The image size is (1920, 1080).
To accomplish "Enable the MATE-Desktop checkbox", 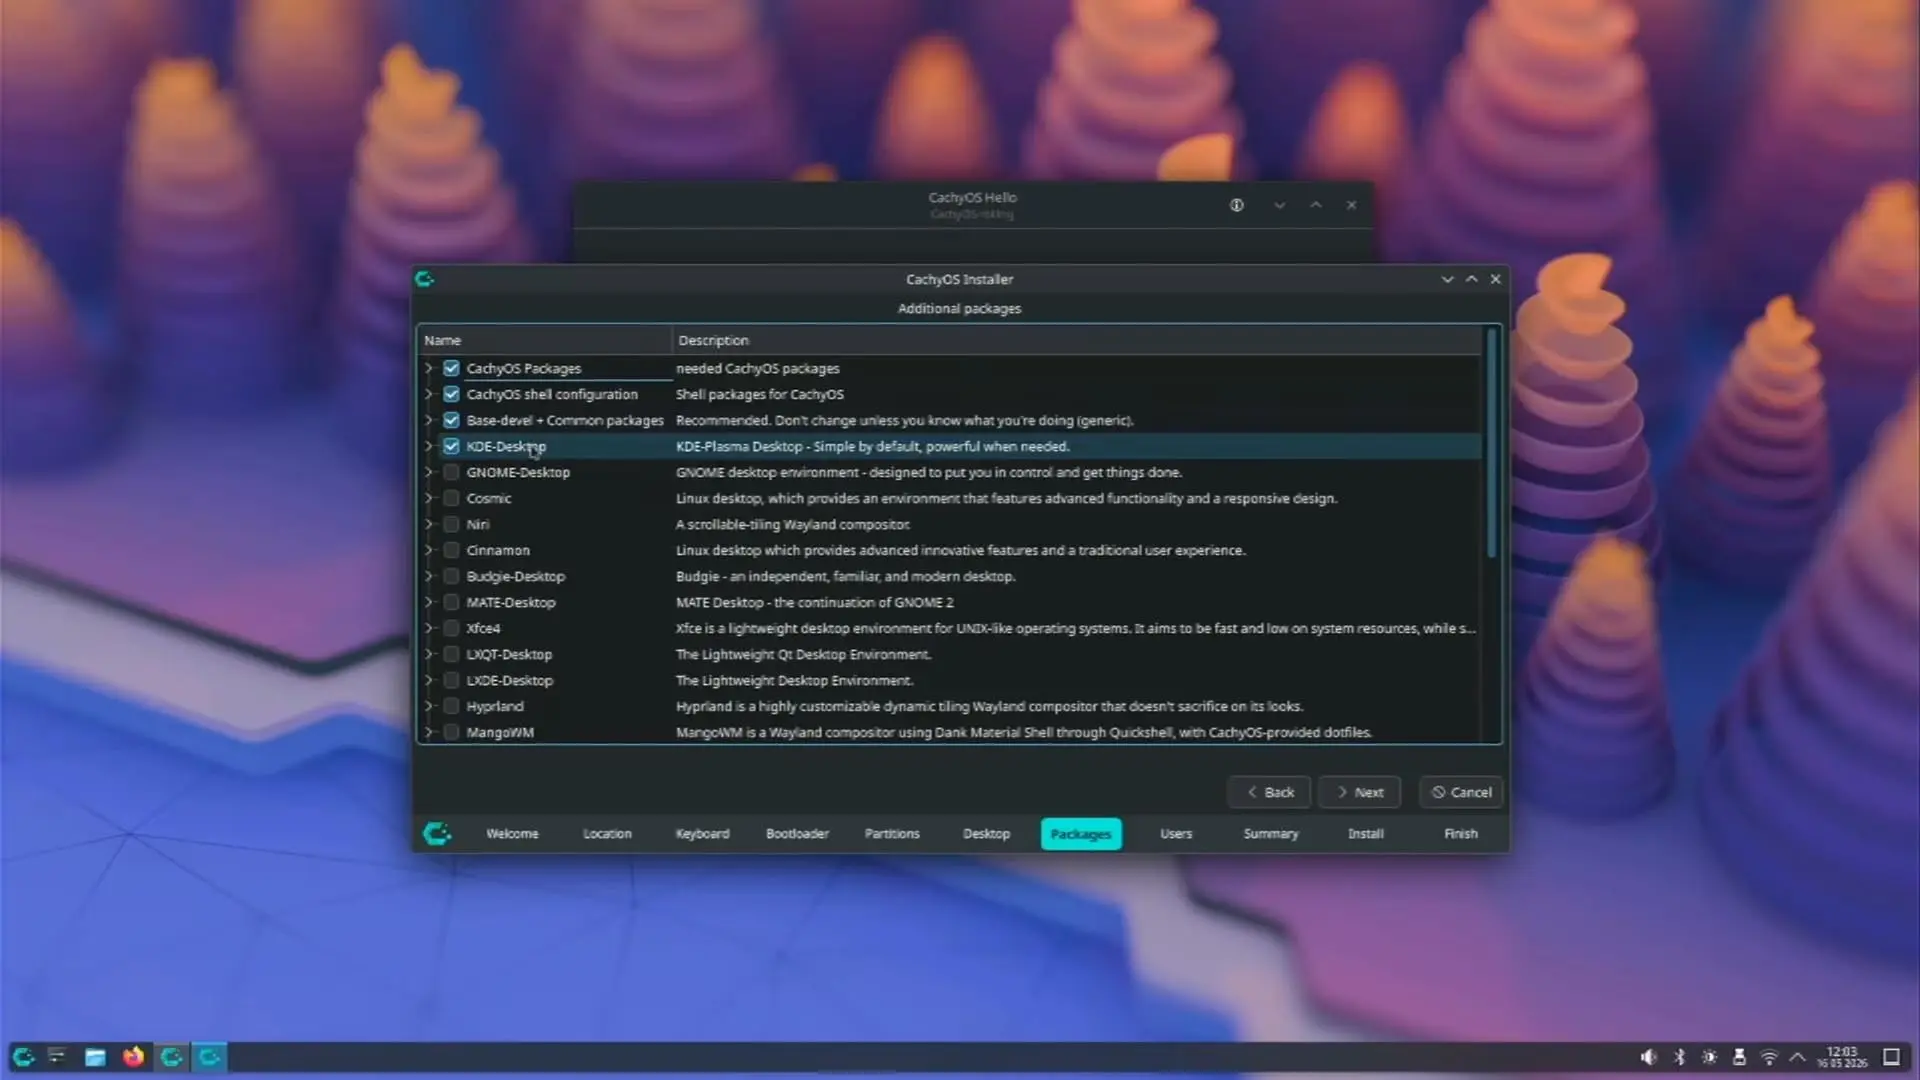I will (451, 602).
